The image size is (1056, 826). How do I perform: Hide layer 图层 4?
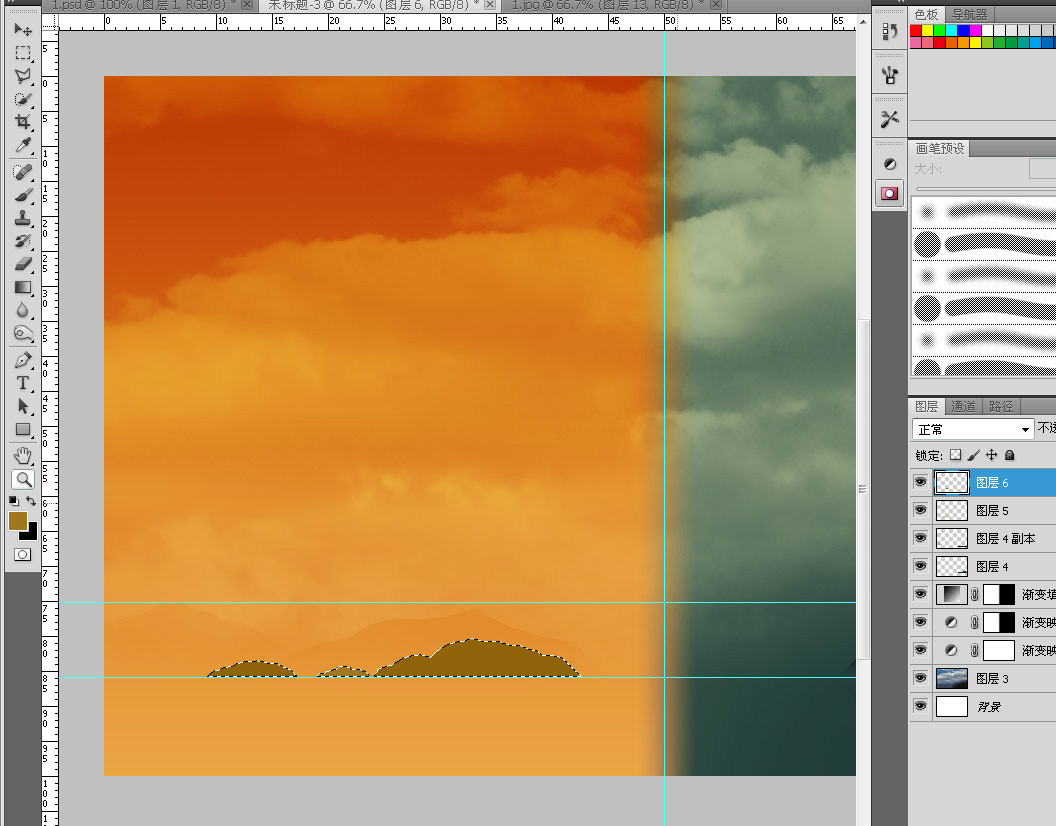[x=921, y=566]
